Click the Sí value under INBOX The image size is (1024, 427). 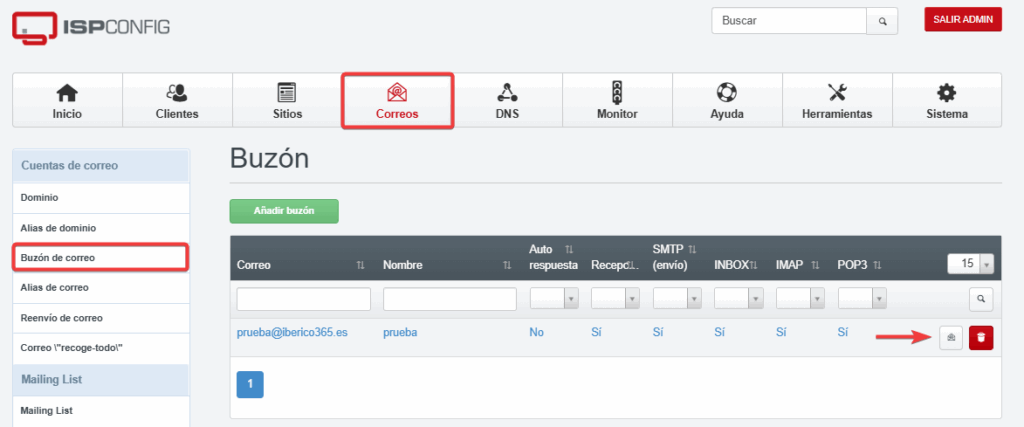[720, 332]
